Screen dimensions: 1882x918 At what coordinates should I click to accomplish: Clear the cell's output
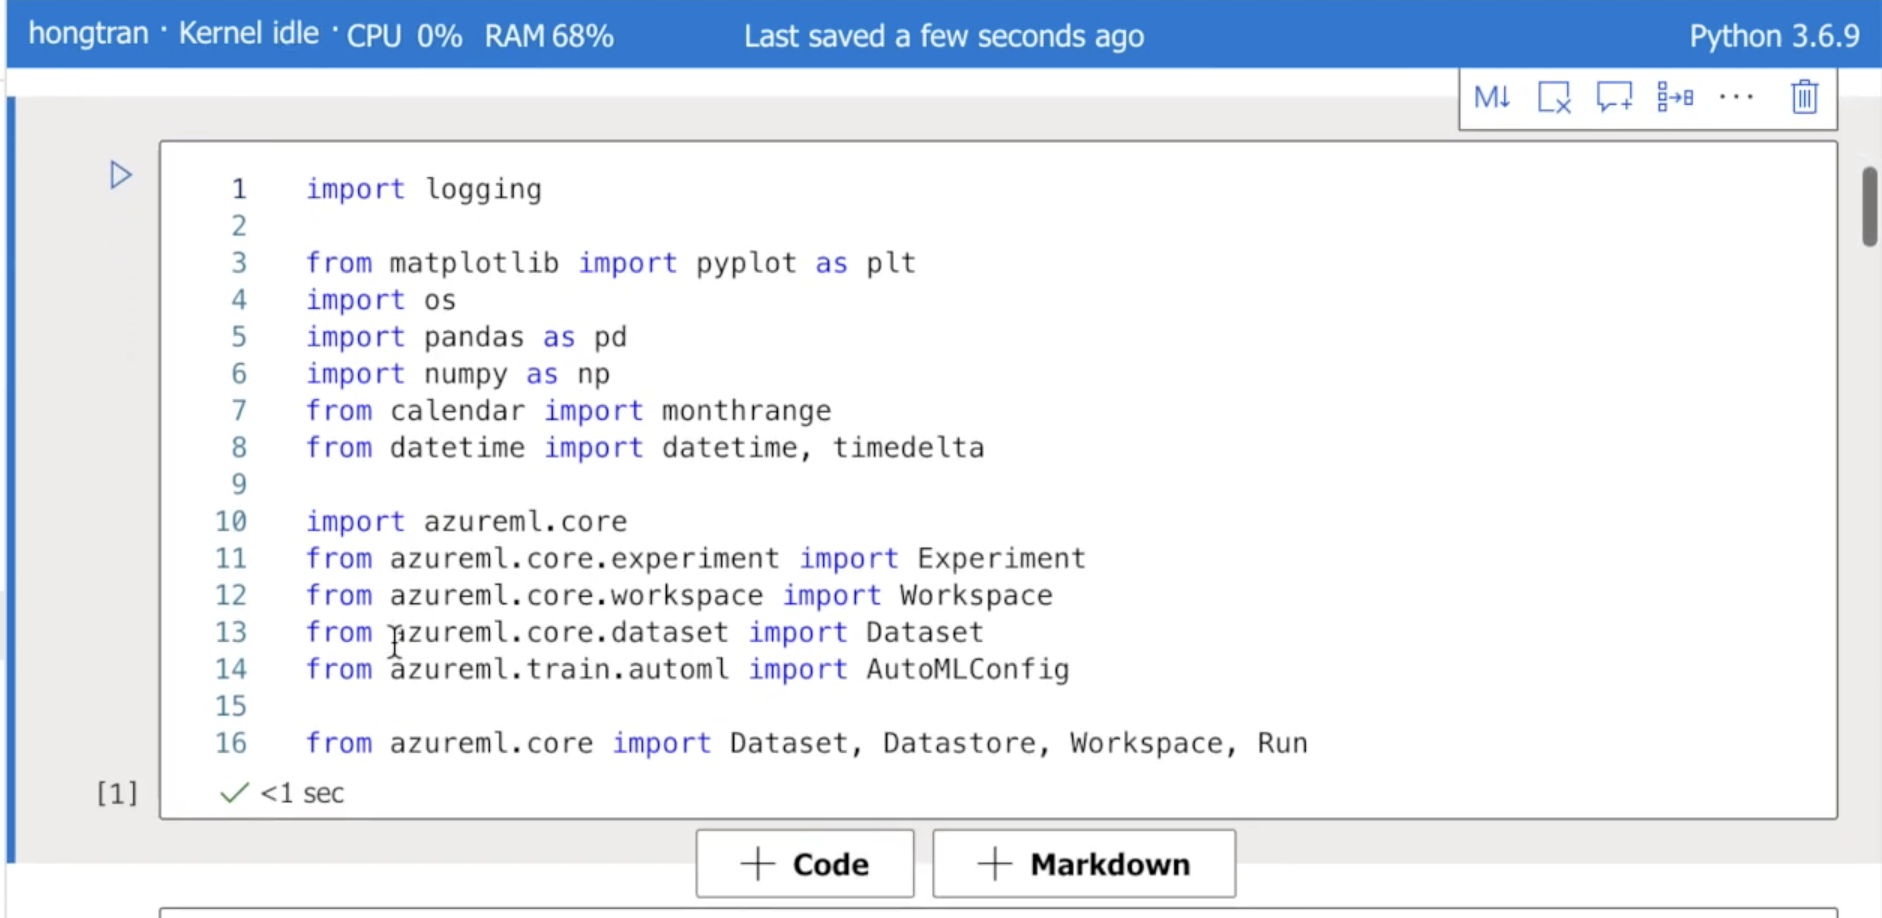(x=1553, y=96)
